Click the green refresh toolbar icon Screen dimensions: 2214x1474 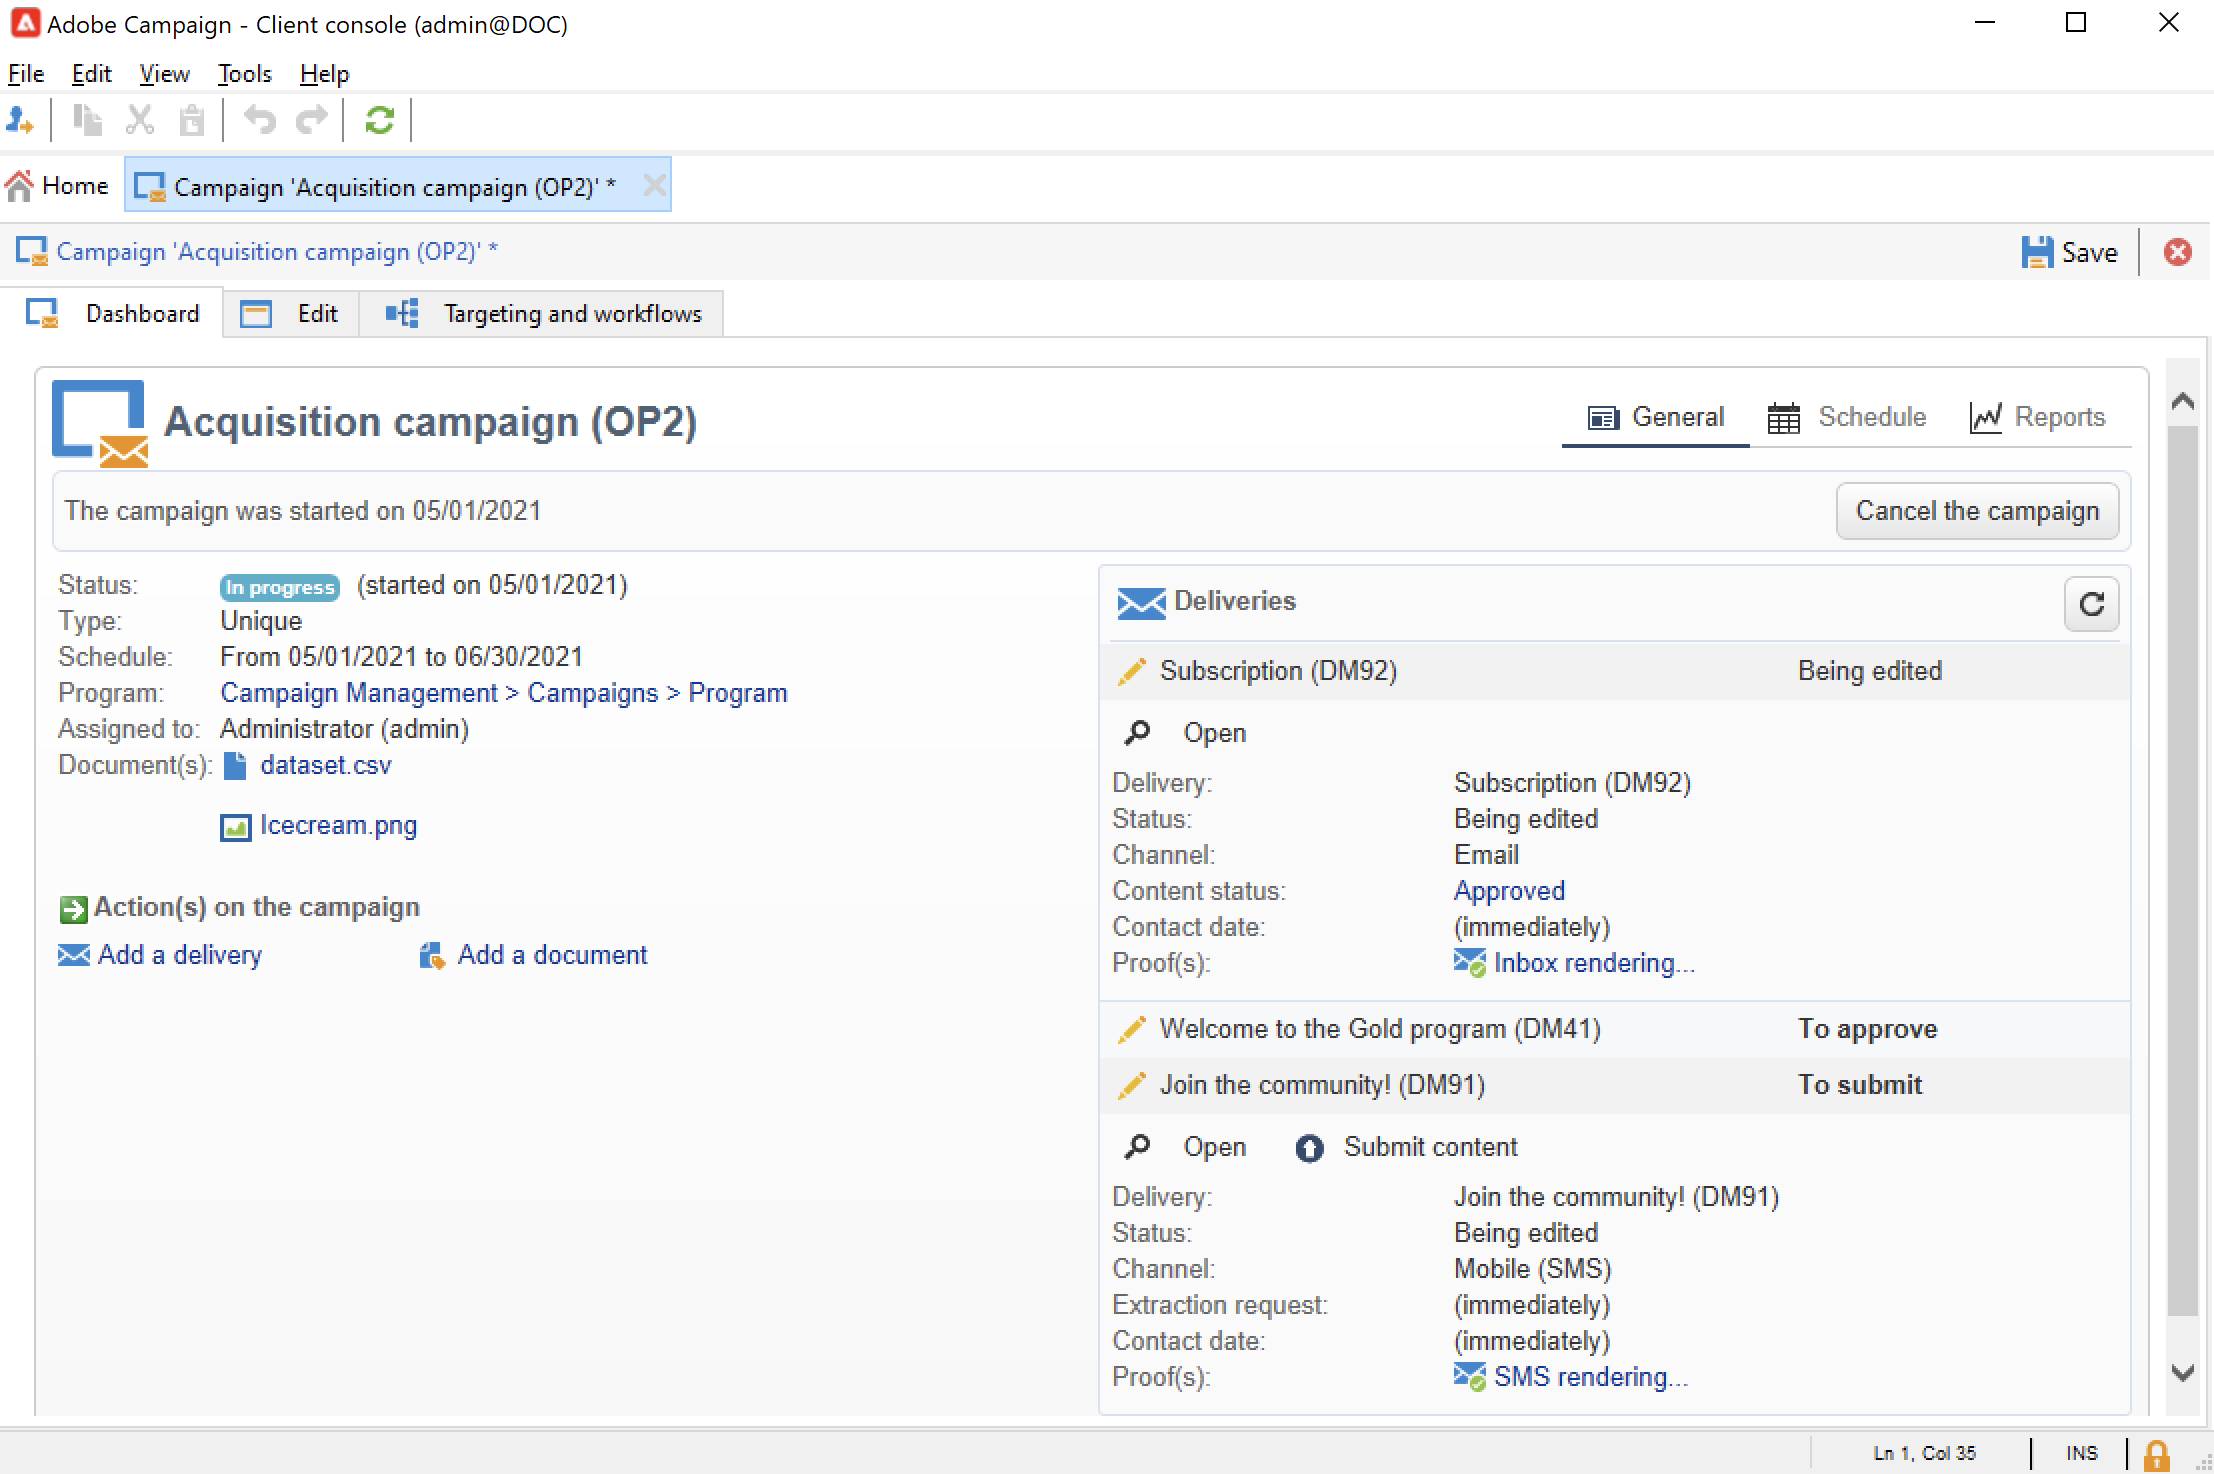coord(379,121)
